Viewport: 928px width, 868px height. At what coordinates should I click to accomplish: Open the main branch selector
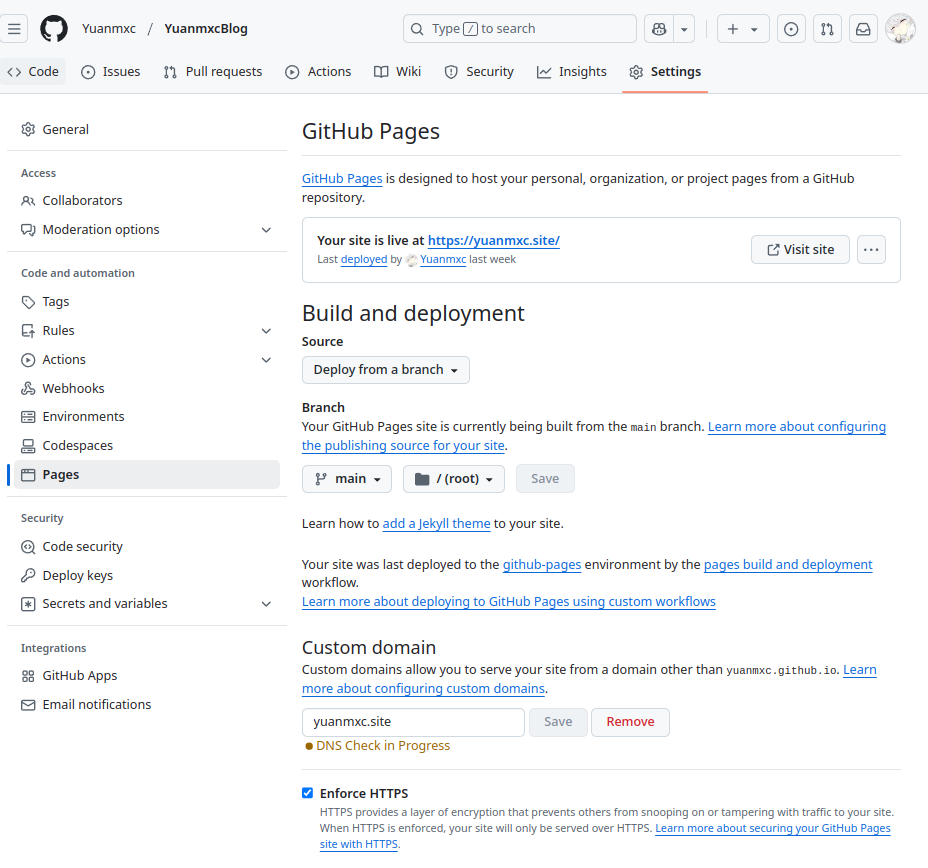[347, 479]
